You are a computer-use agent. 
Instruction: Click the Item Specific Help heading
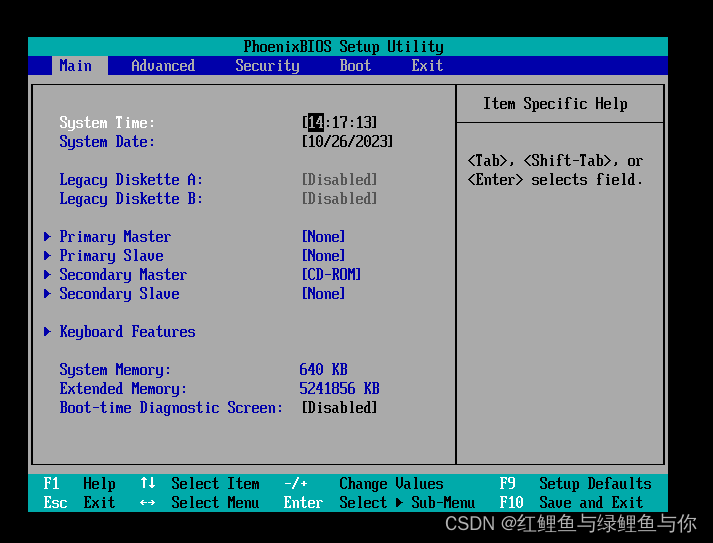click(555, 104)
